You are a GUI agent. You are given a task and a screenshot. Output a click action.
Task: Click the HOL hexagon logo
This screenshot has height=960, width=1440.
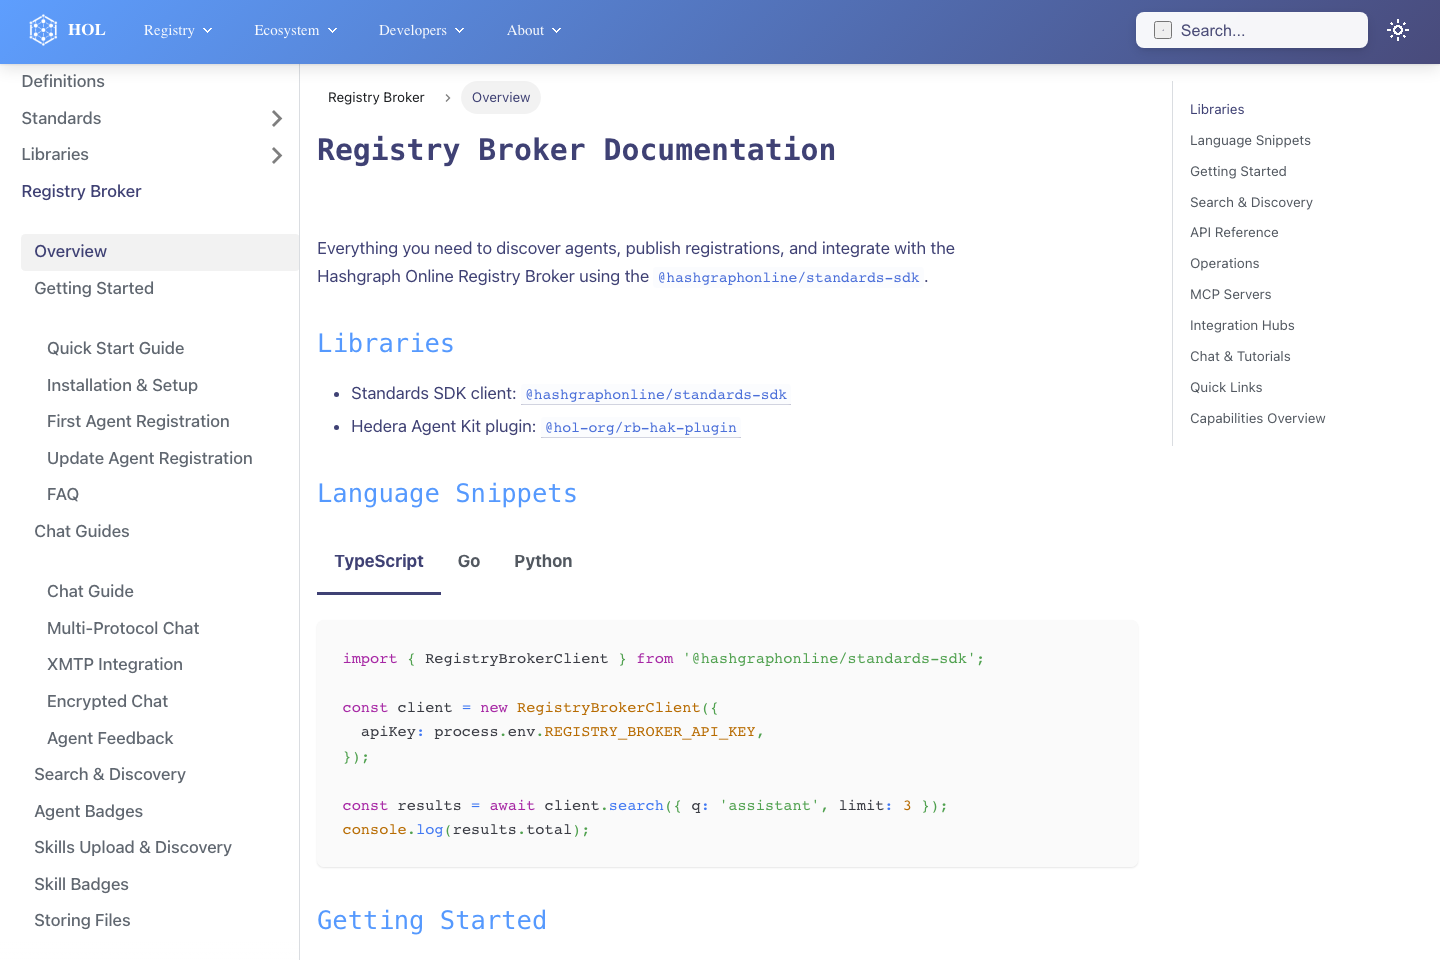point(43,29)
